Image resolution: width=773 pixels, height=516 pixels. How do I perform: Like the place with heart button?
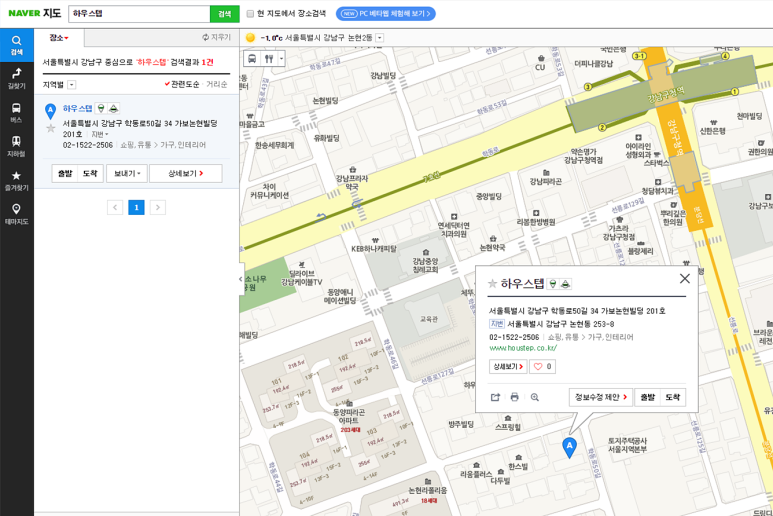(x=542, y=367)
